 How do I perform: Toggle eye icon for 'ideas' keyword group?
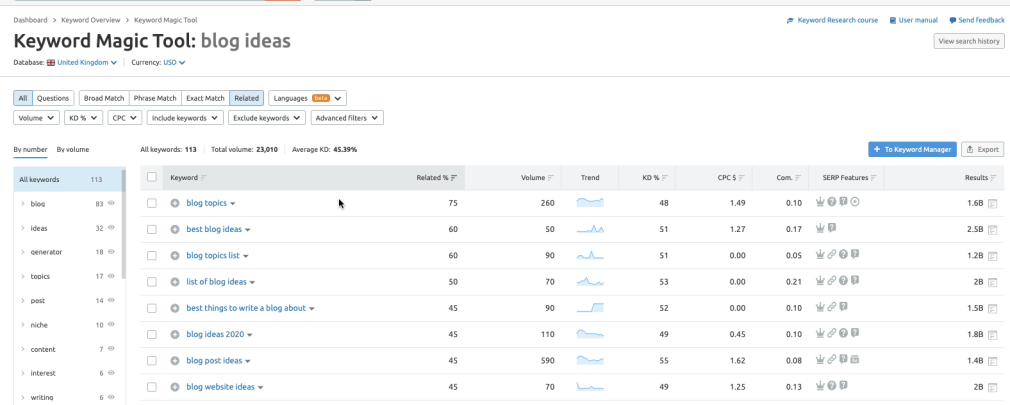click(x=111, y=227)
